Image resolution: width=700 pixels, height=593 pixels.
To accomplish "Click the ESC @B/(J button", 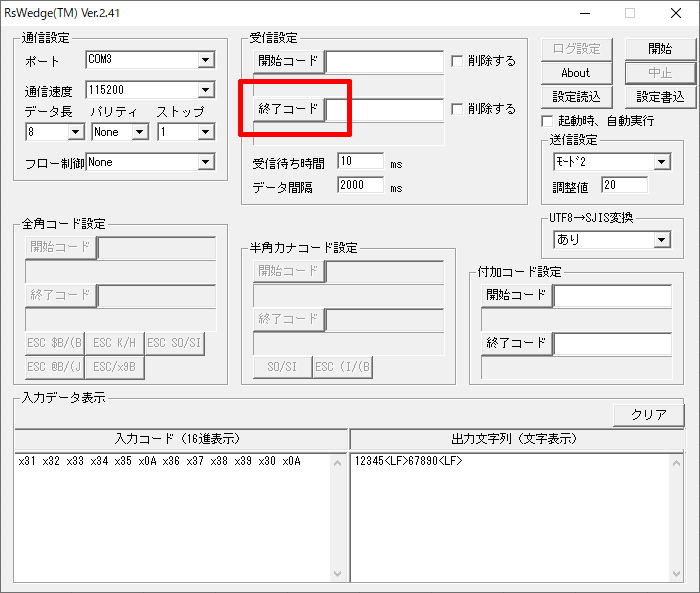I will click(x=54, y=367).
